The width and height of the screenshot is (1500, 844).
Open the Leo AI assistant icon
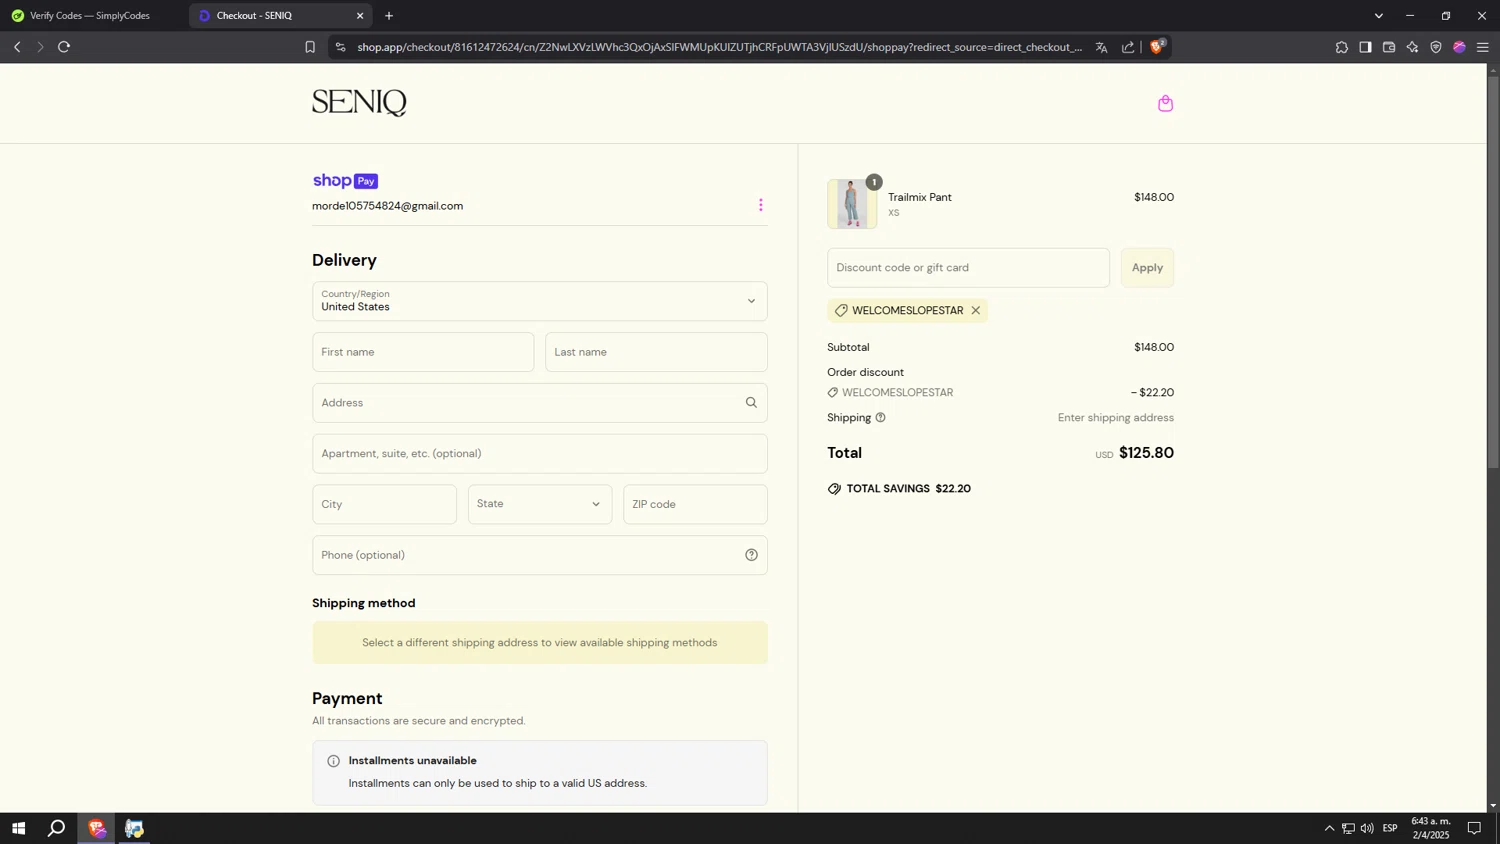[1412, 47]
